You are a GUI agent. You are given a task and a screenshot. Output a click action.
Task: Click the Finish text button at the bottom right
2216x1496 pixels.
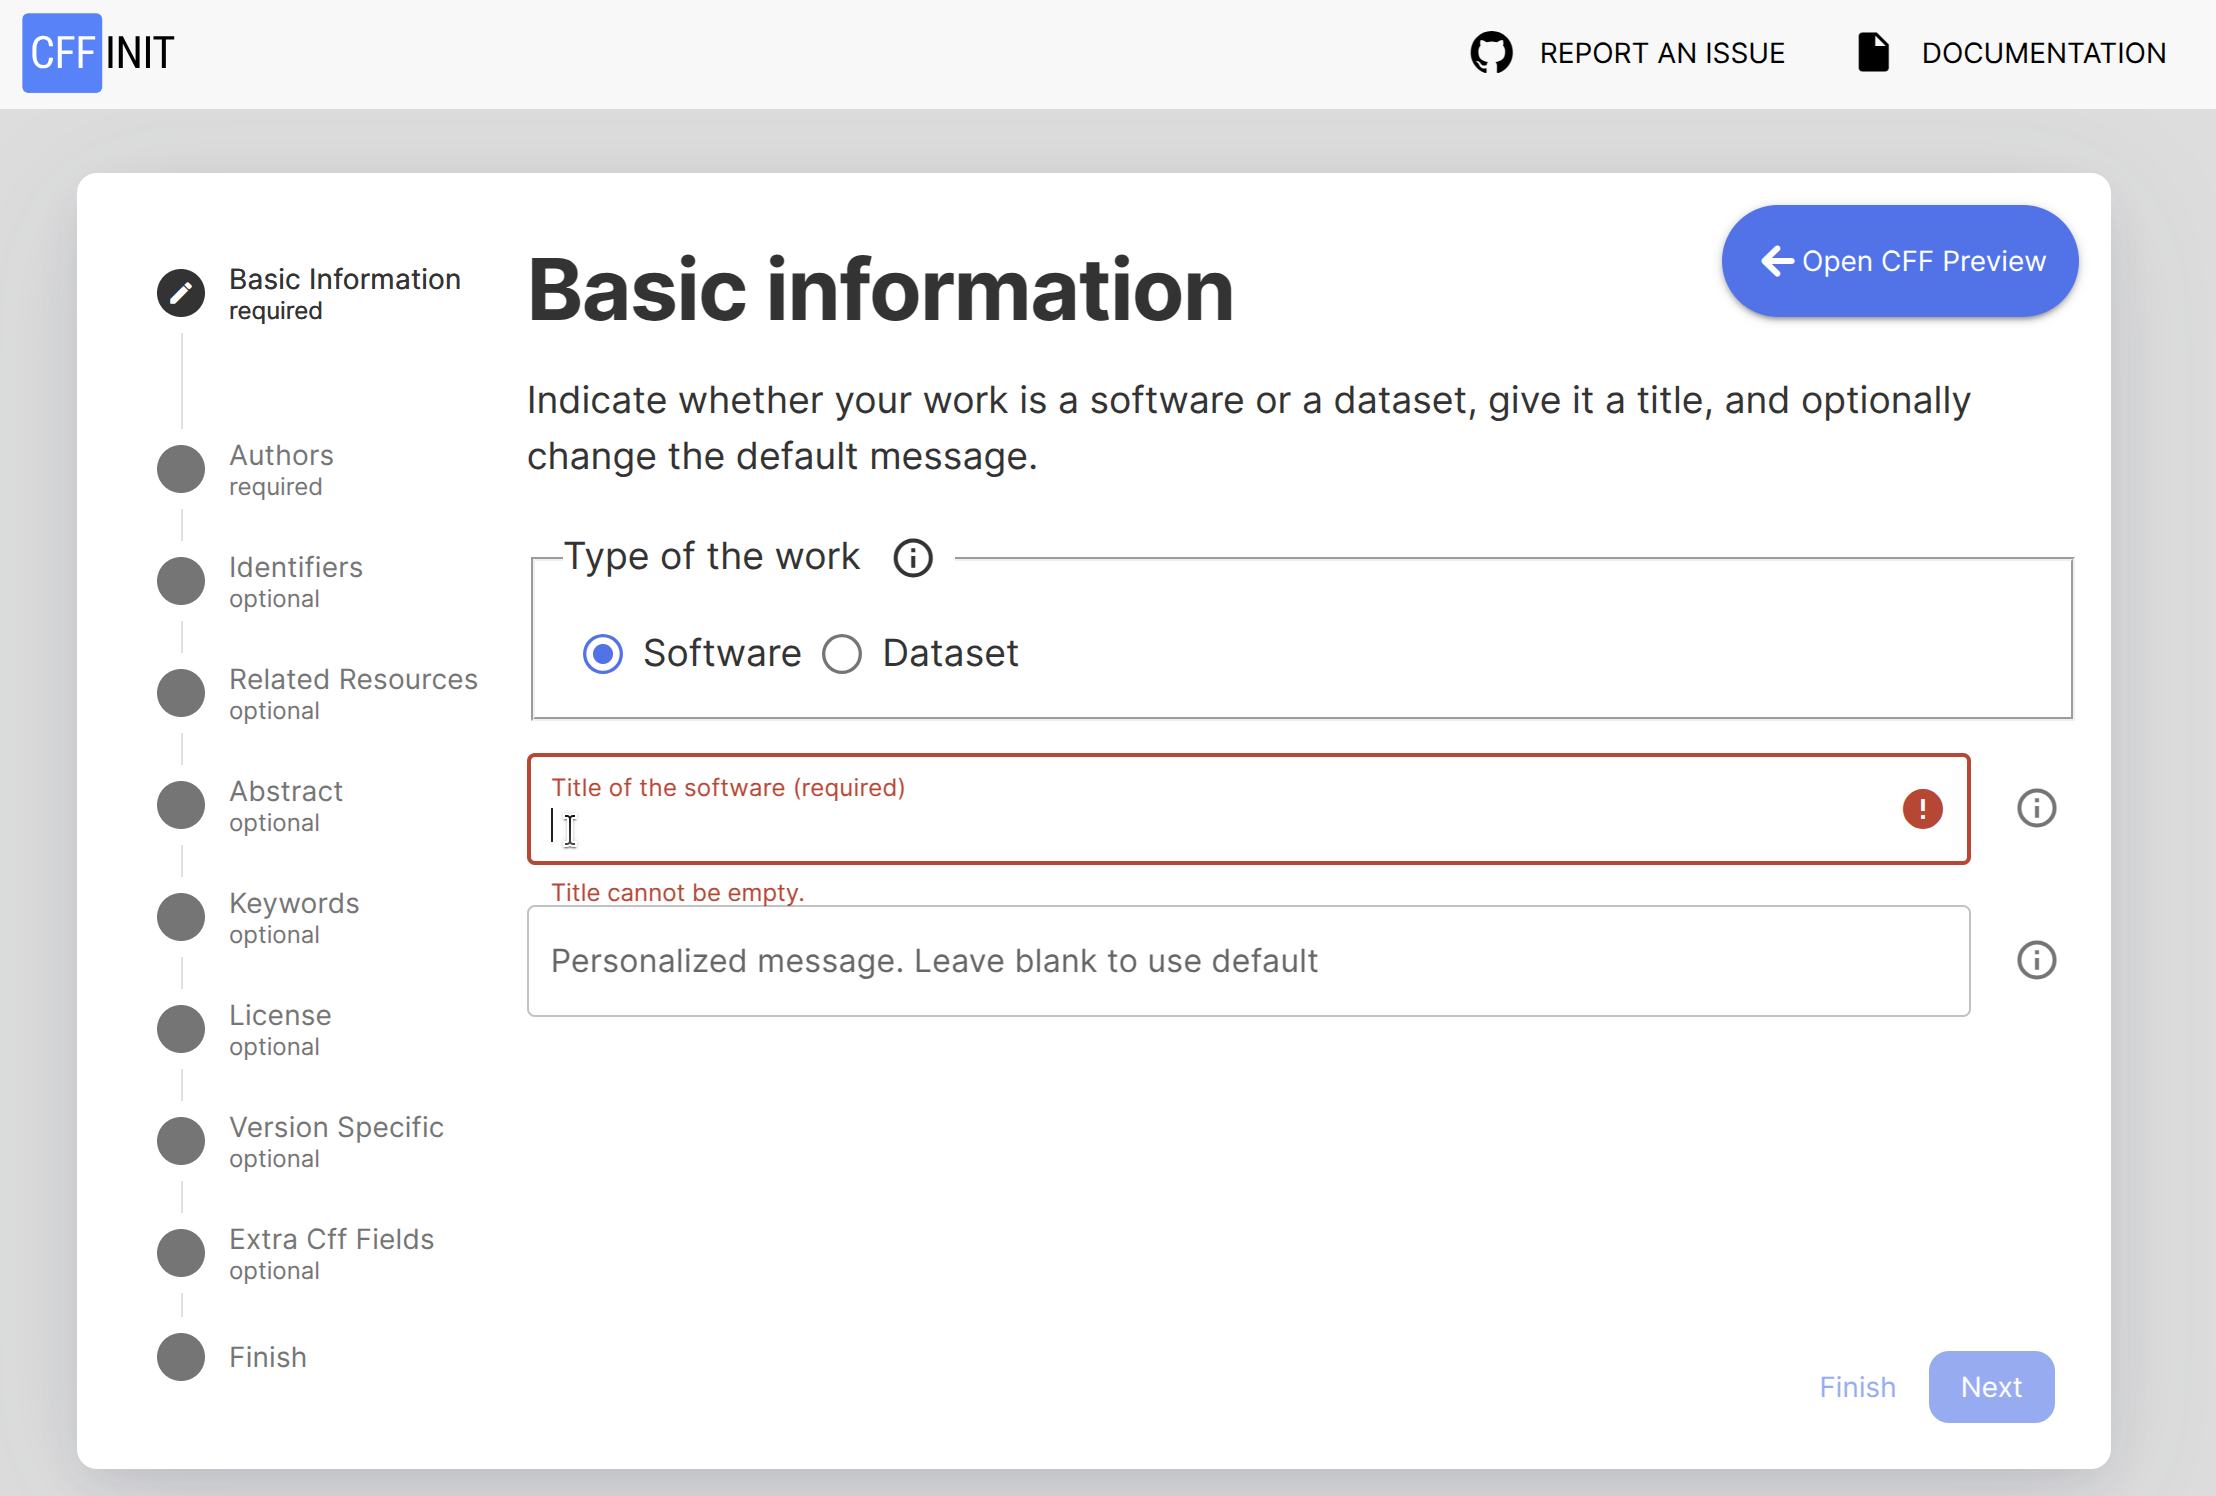coord(1857,1387)
